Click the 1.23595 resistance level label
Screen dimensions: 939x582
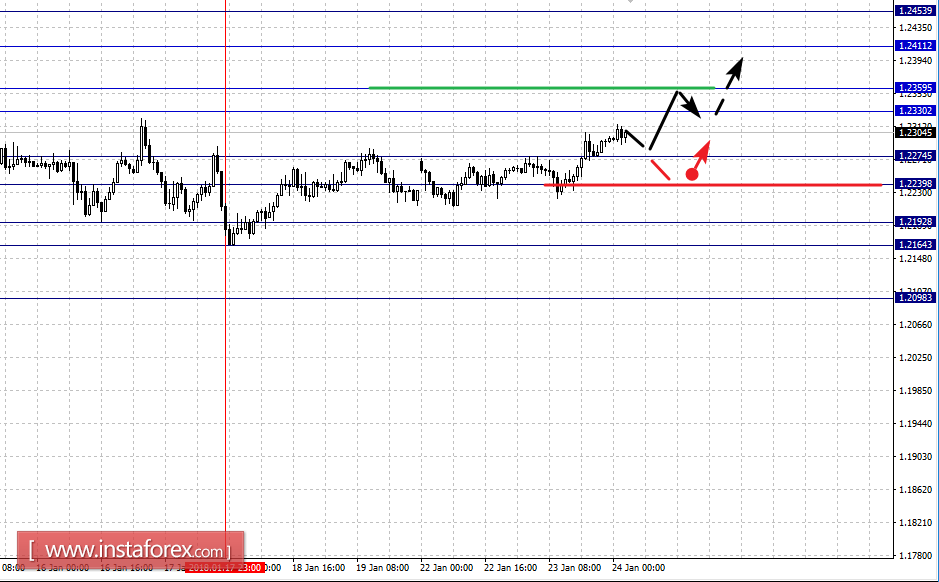pyautogui.click(x=915, y=88)
